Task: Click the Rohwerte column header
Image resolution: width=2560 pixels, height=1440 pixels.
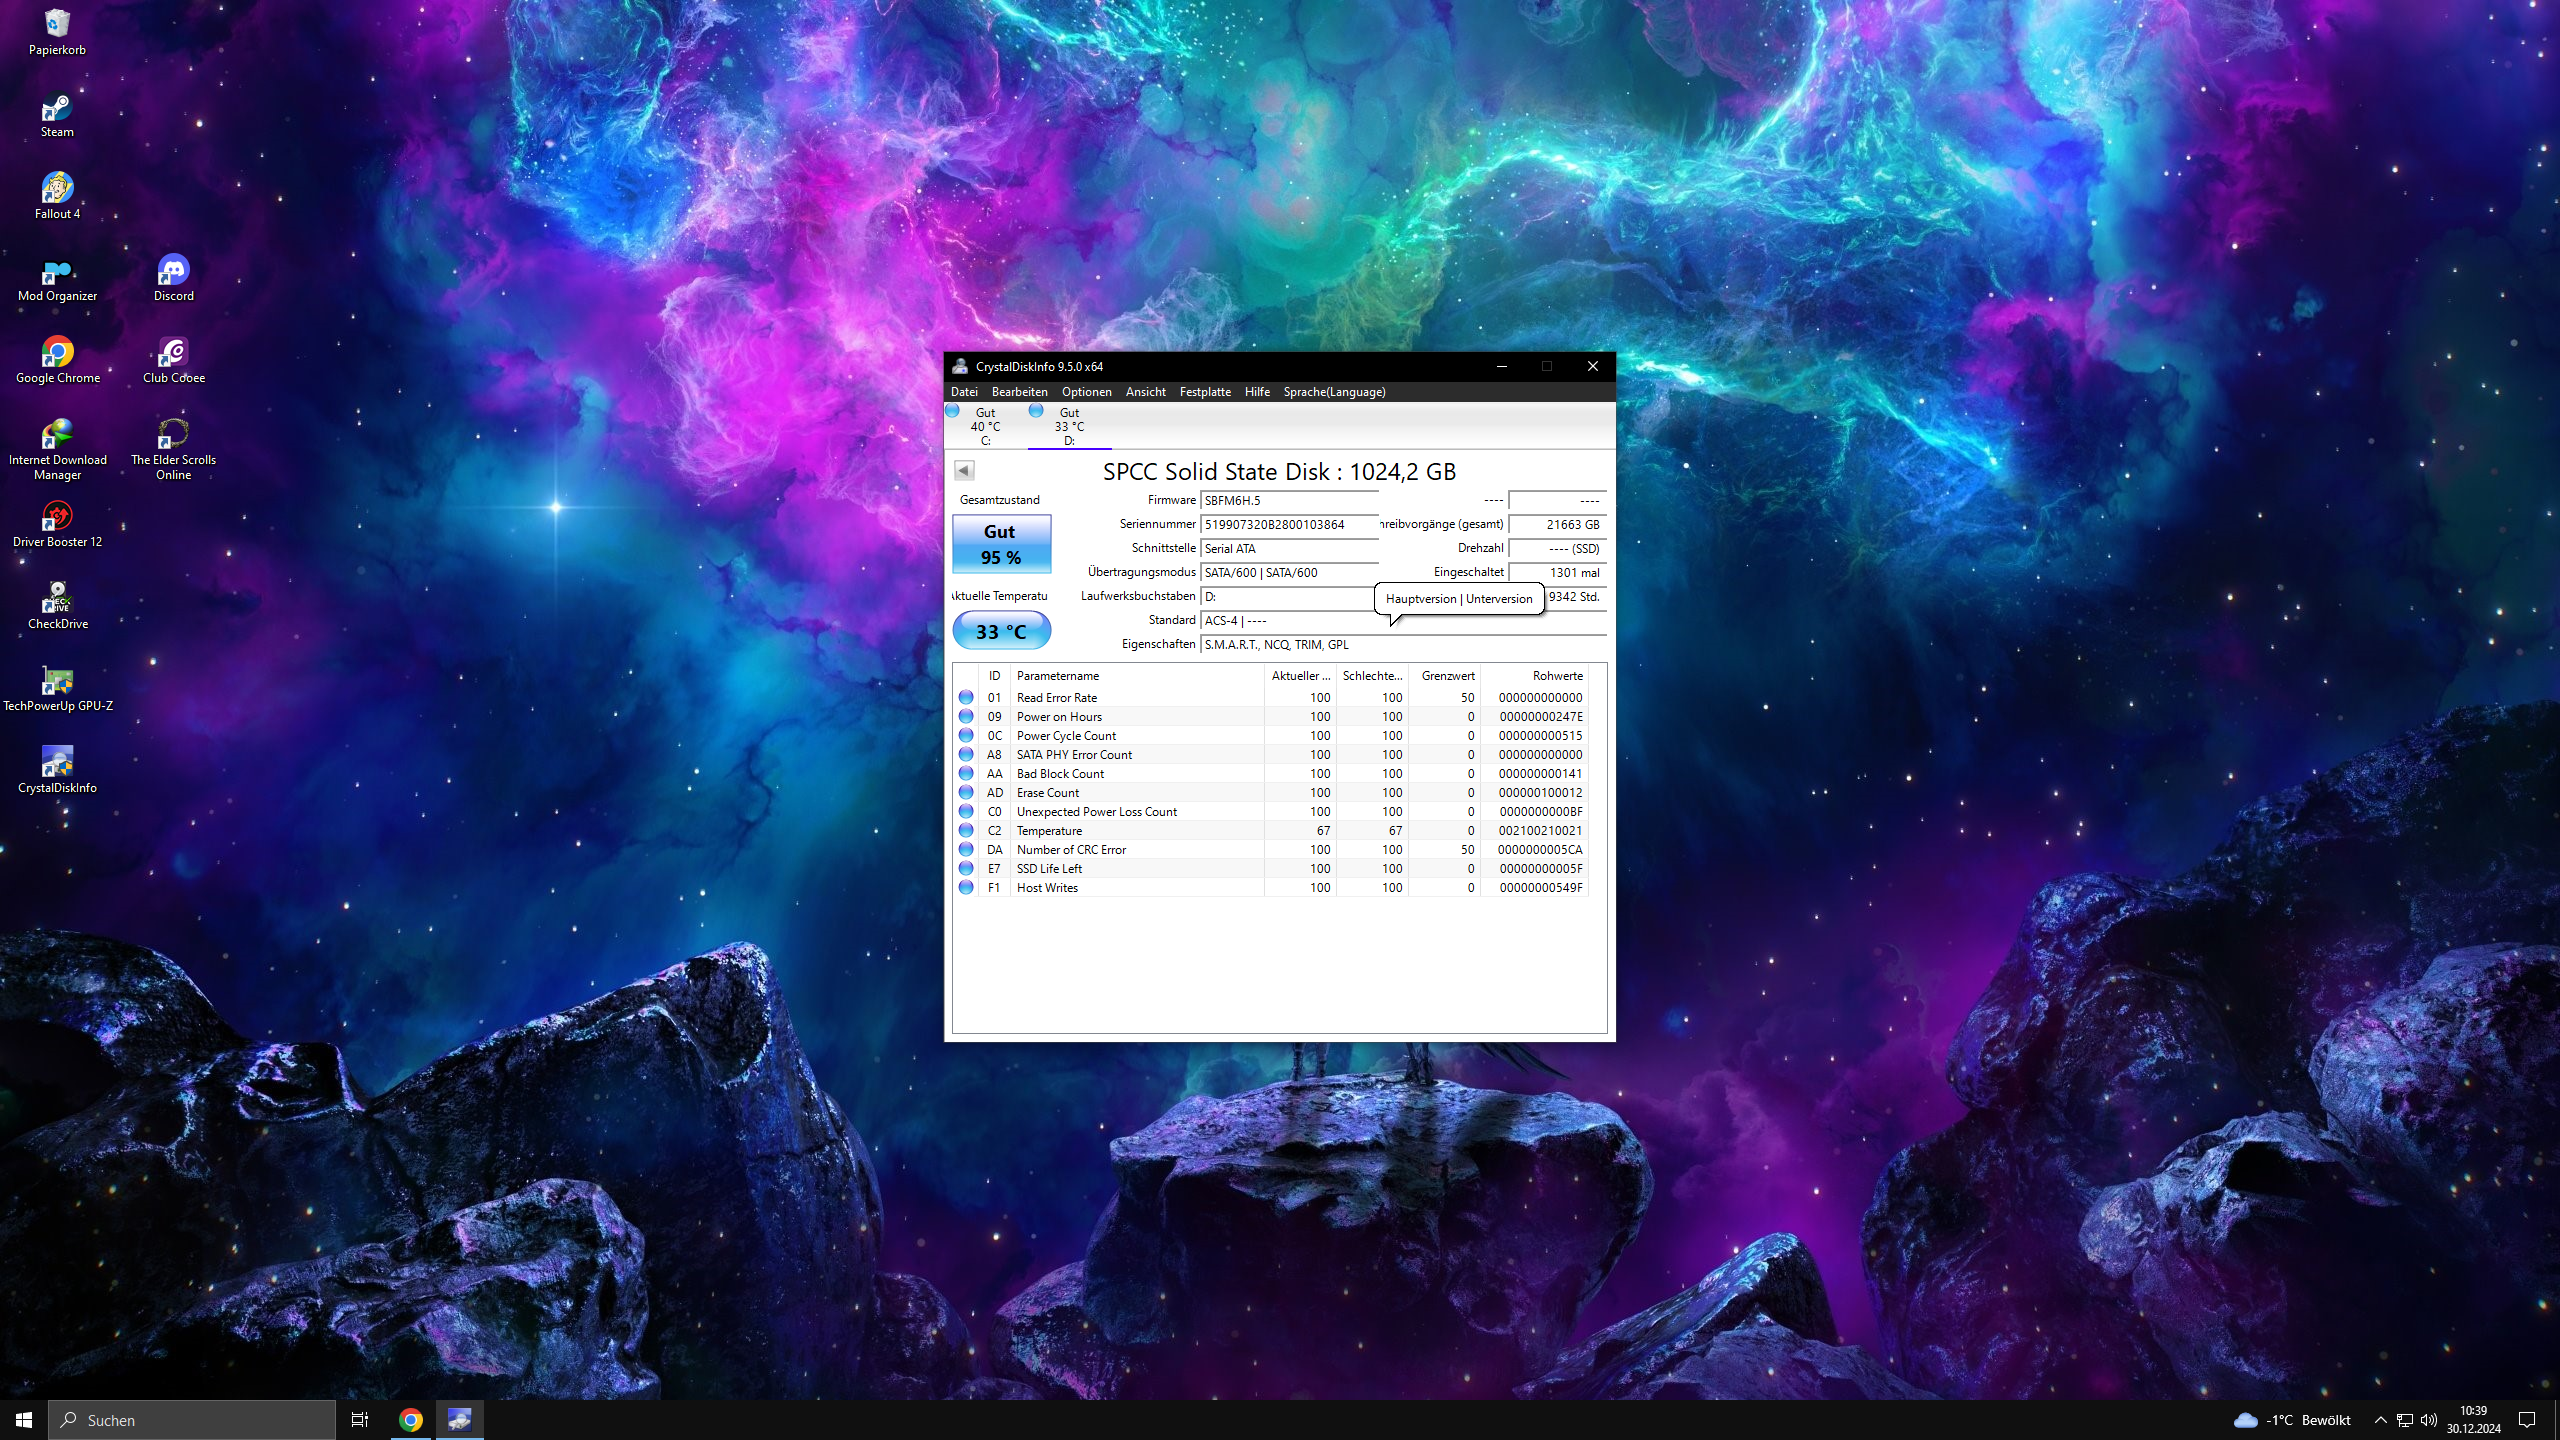Action: tap(1557, 676)
